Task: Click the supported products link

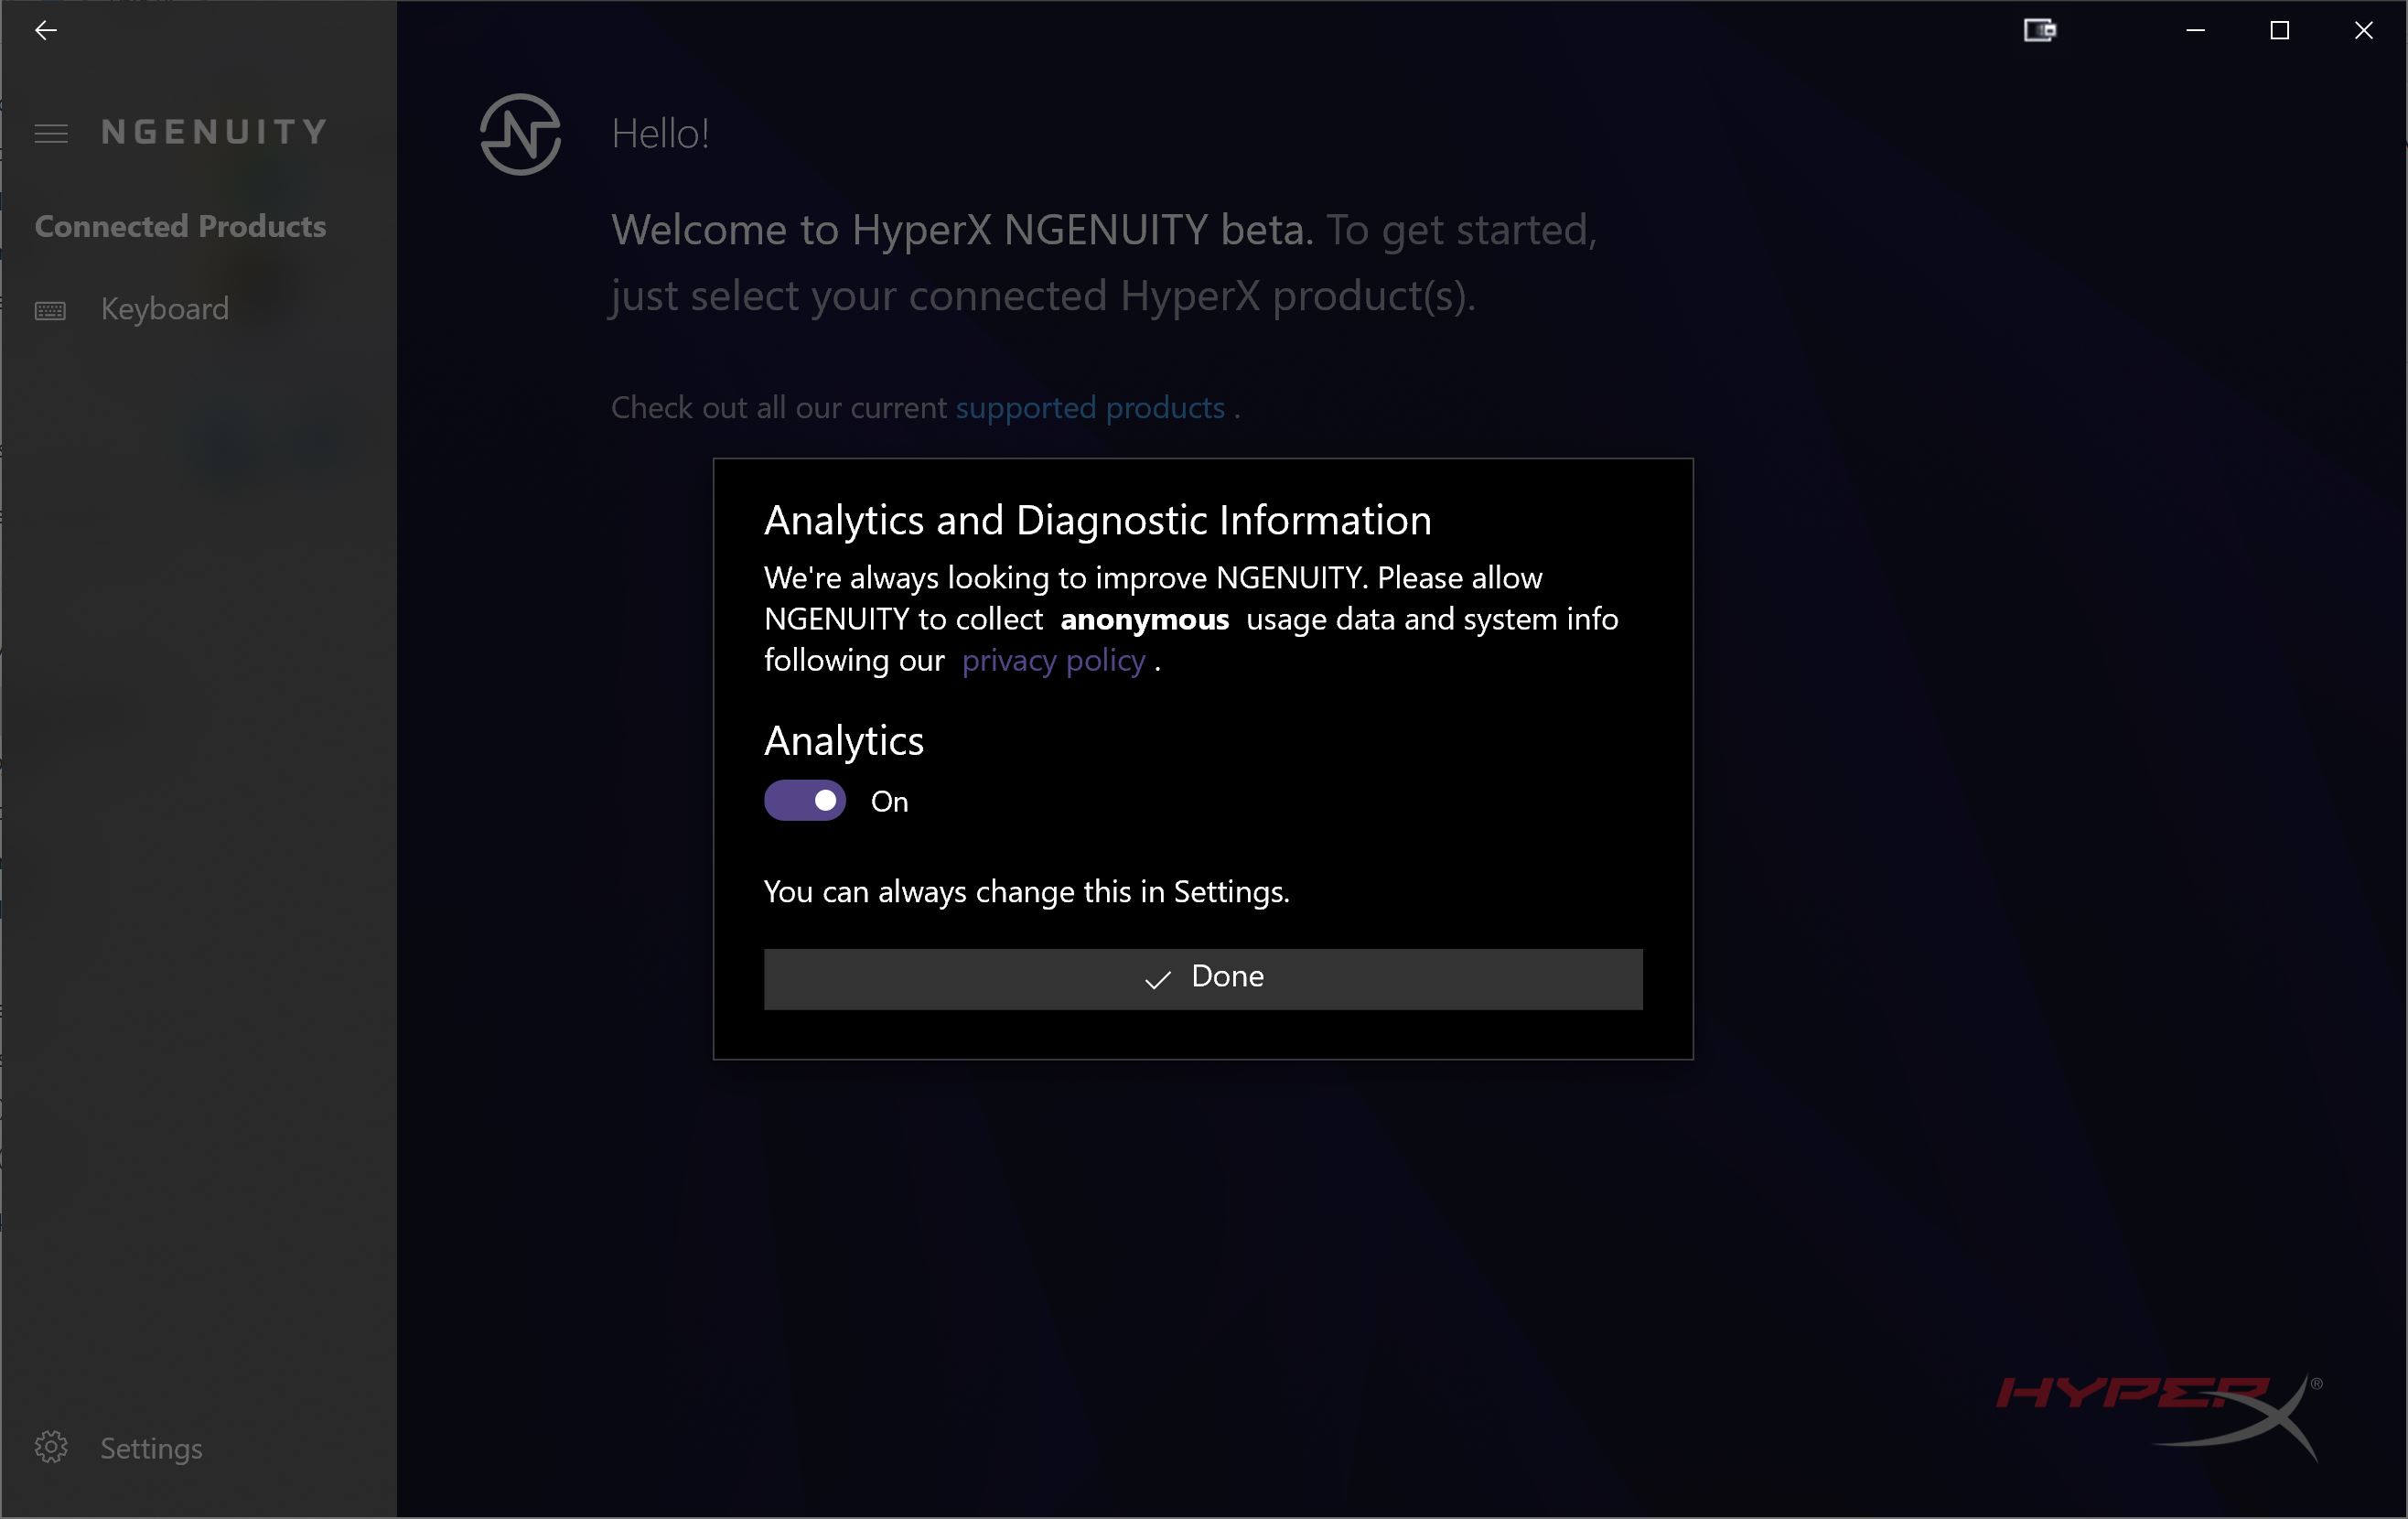Action: pos(1090,408)
